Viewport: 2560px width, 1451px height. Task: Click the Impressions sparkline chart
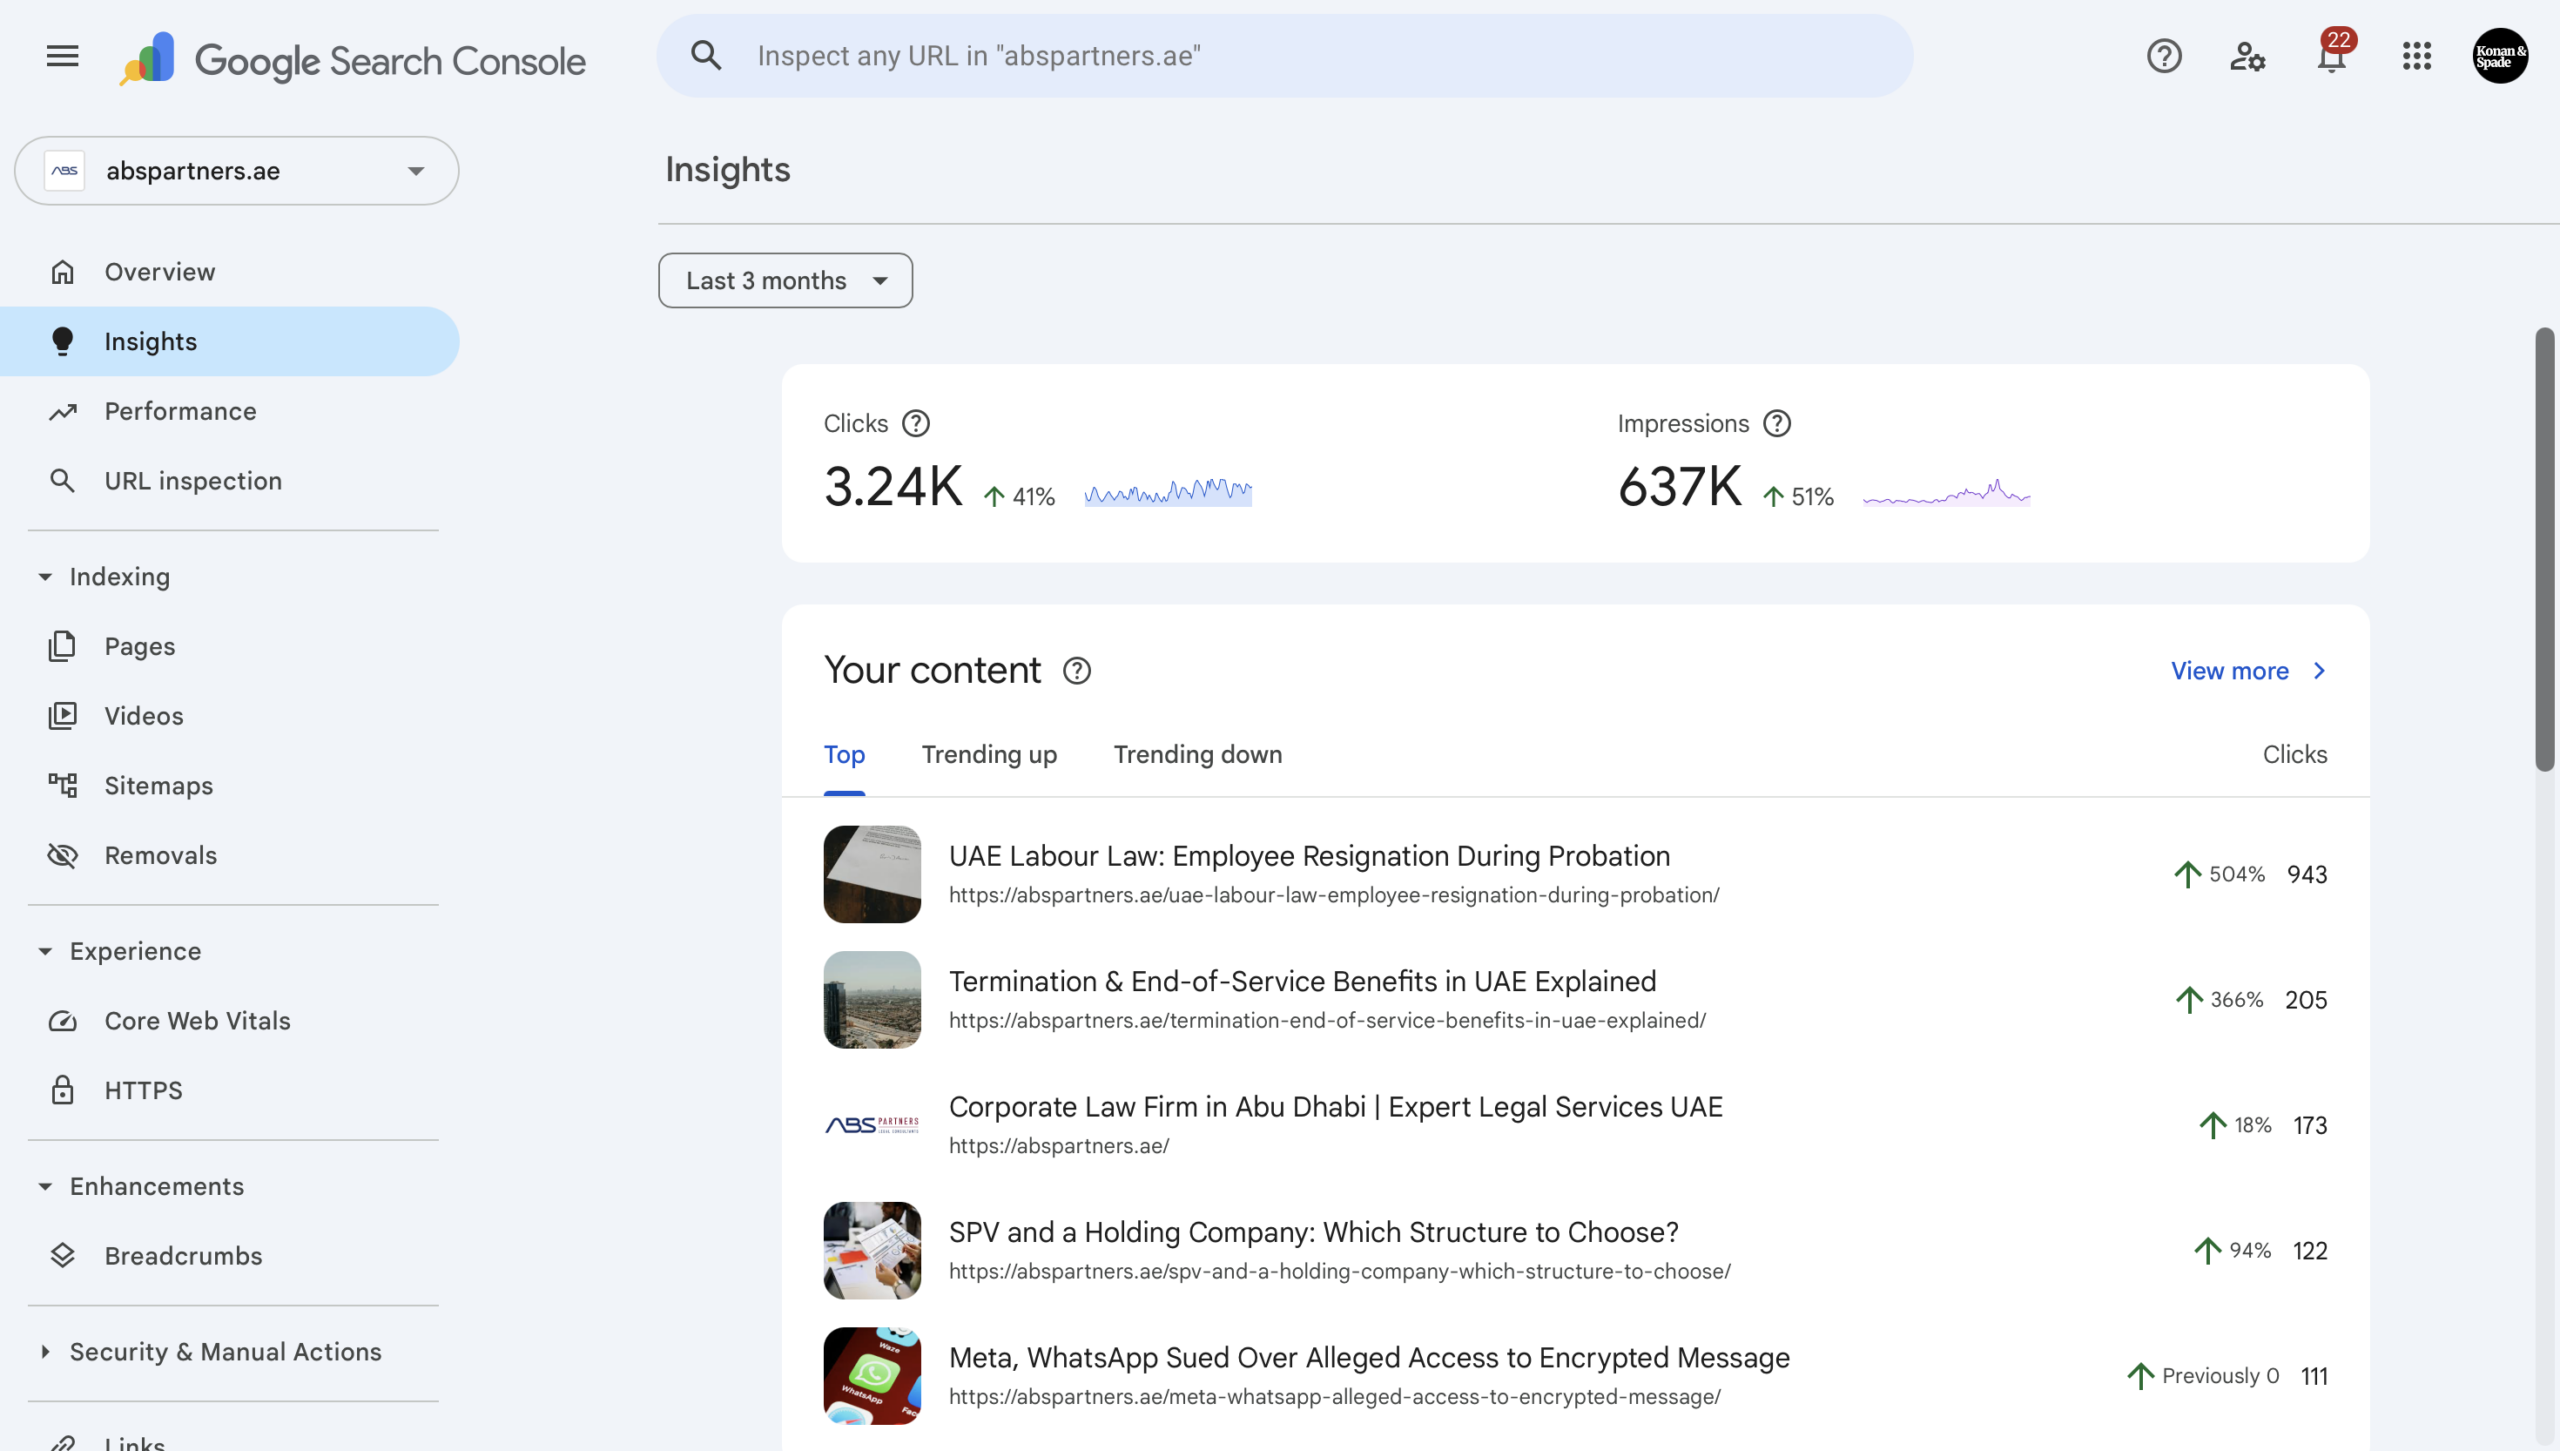coord(1946,492)
